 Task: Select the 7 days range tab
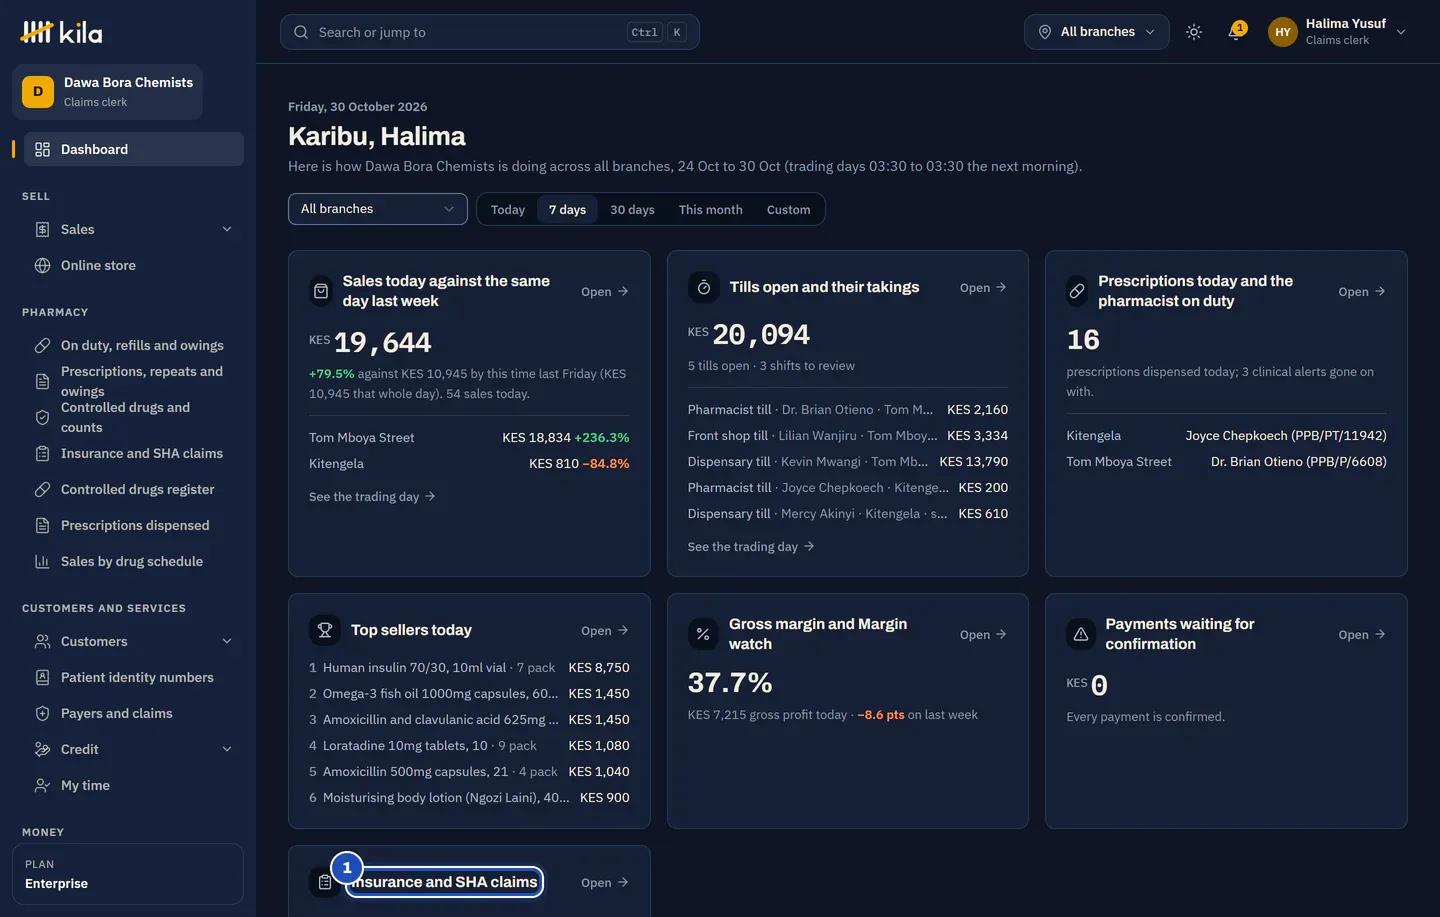click(x=568, y=209)
